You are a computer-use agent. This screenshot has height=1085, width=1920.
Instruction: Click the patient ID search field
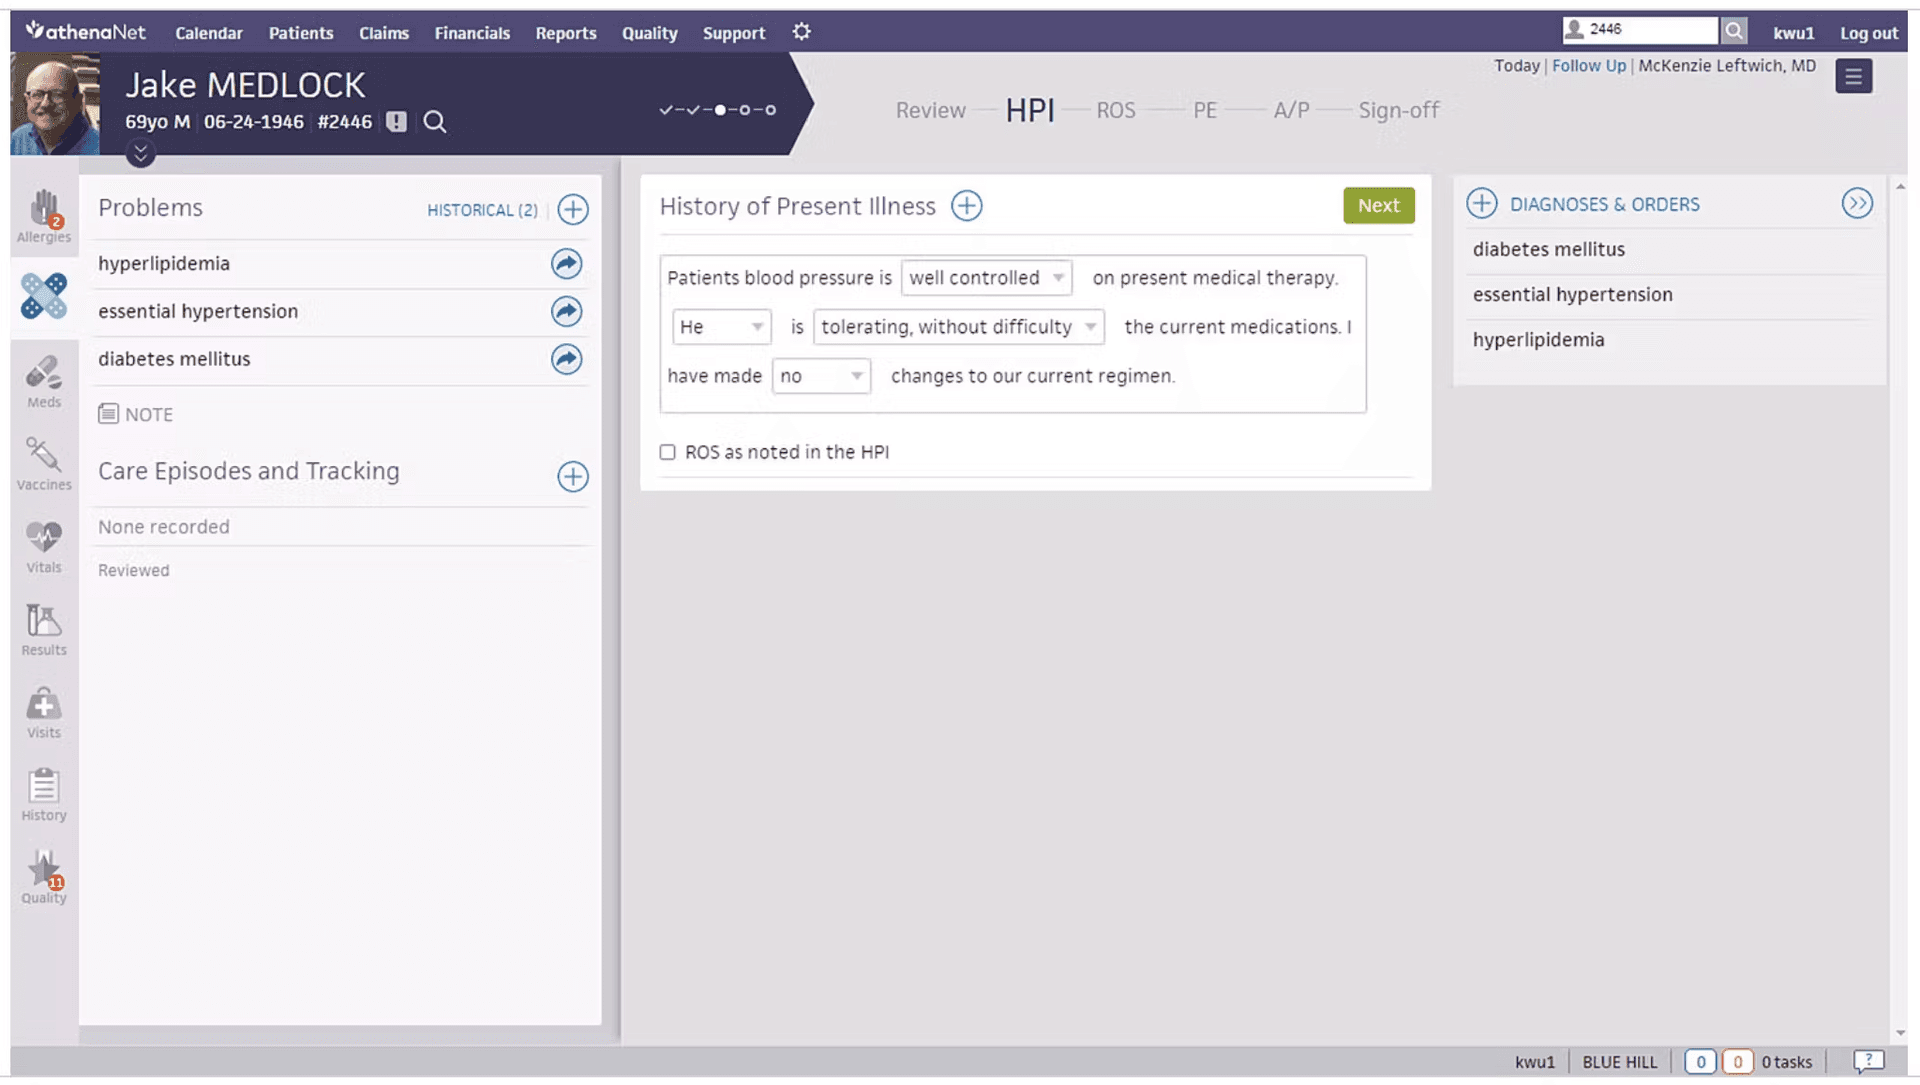[x=1640, y=30]
